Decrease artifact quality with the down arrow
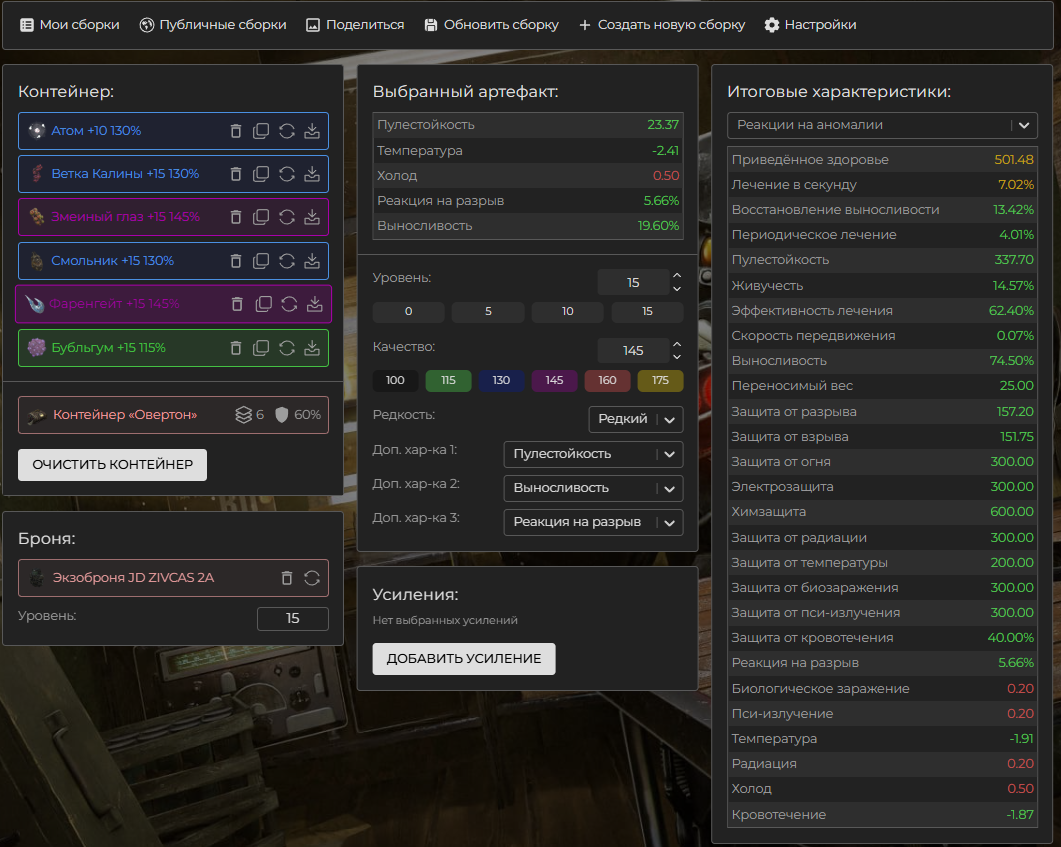The image size is (1061, 847). pos(677,357)
